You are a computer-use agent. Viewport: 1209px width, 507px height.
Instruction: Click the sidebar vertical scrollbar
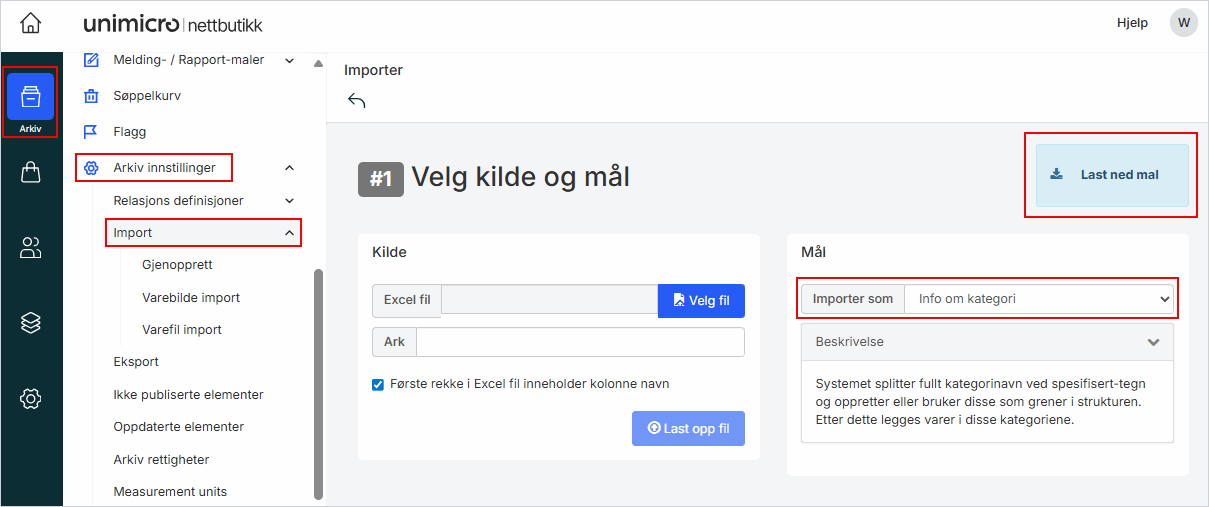pyautogui.click(x=319, y=380)
